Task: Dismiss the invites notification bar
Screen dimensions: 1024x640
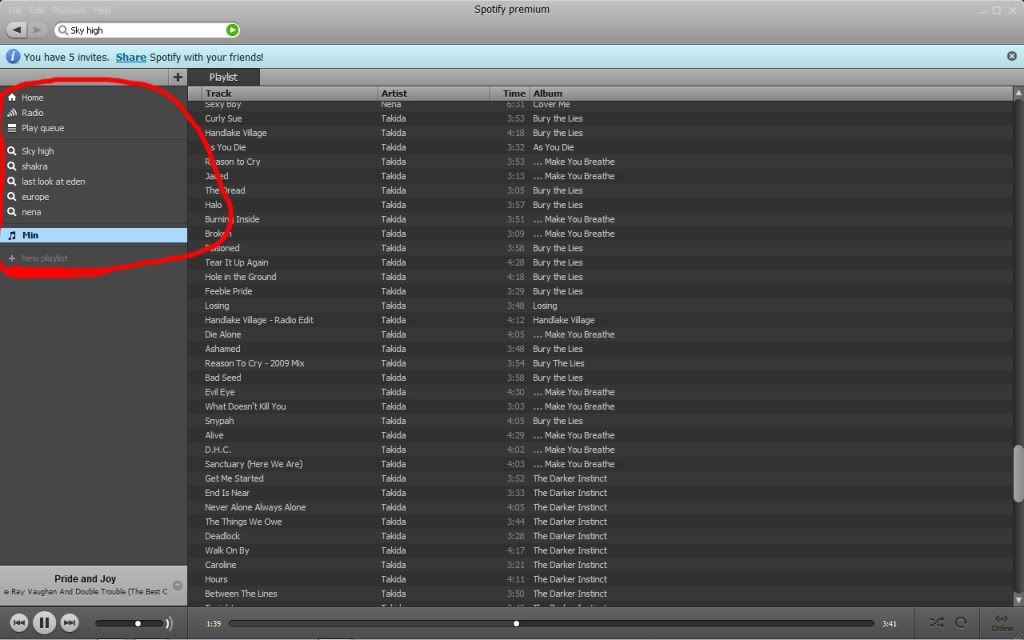Action: point(1011,57)
